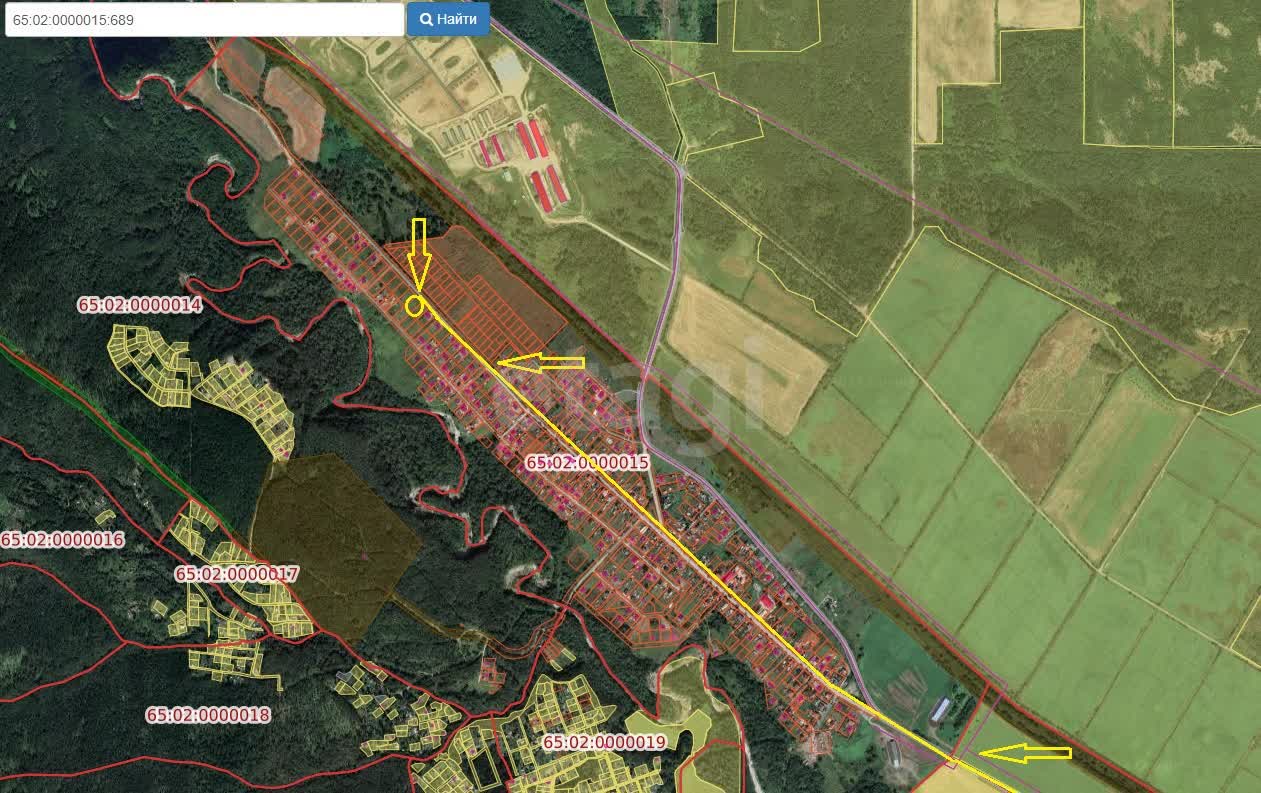Click the blue-roofed building near the bottom right
1261x793 pixels.
(x=939, y=709)
